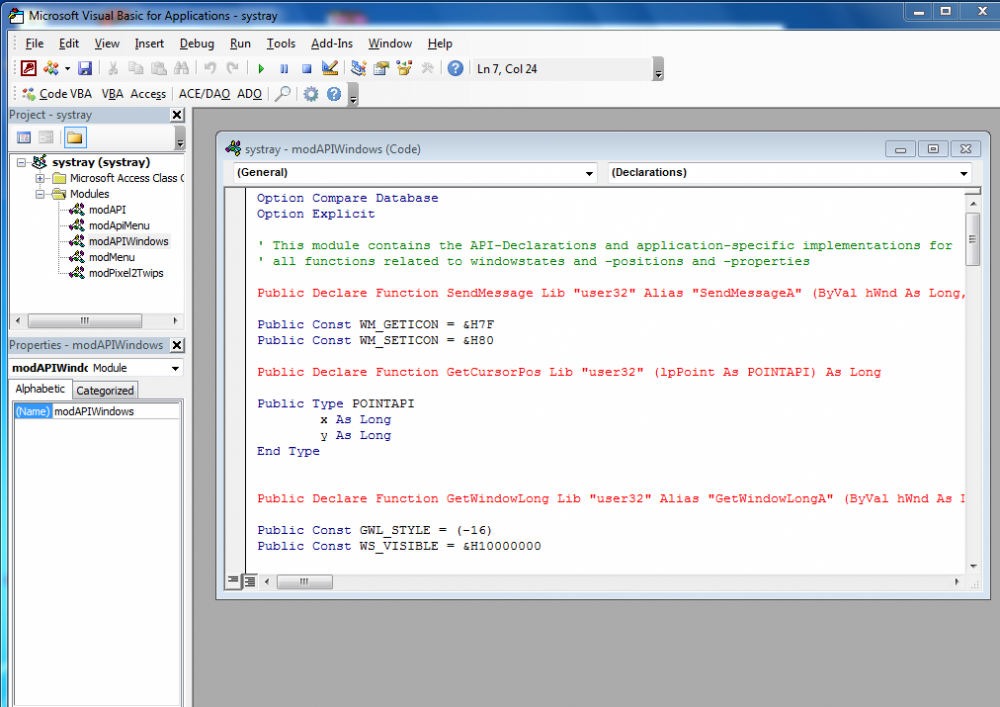Collapse the Modules folder
The width and height of the screenshot is (1000, 707).
(x=40, y=194)
